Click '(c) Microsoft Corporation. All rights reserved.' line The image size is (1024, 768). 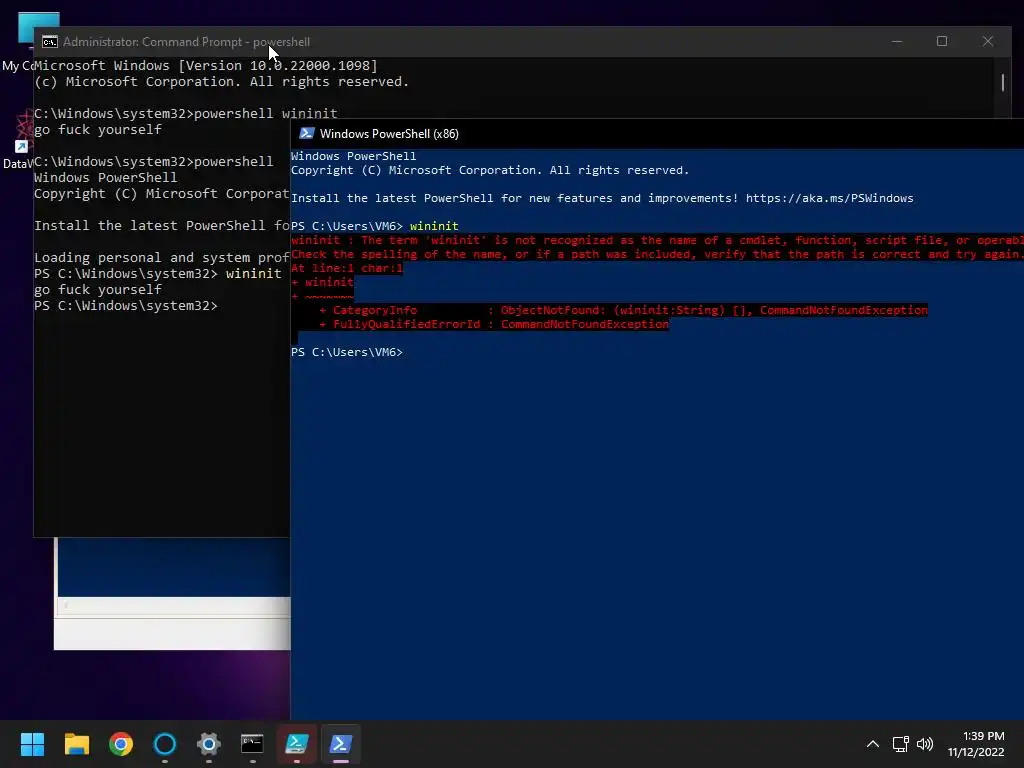coord(221,82)
